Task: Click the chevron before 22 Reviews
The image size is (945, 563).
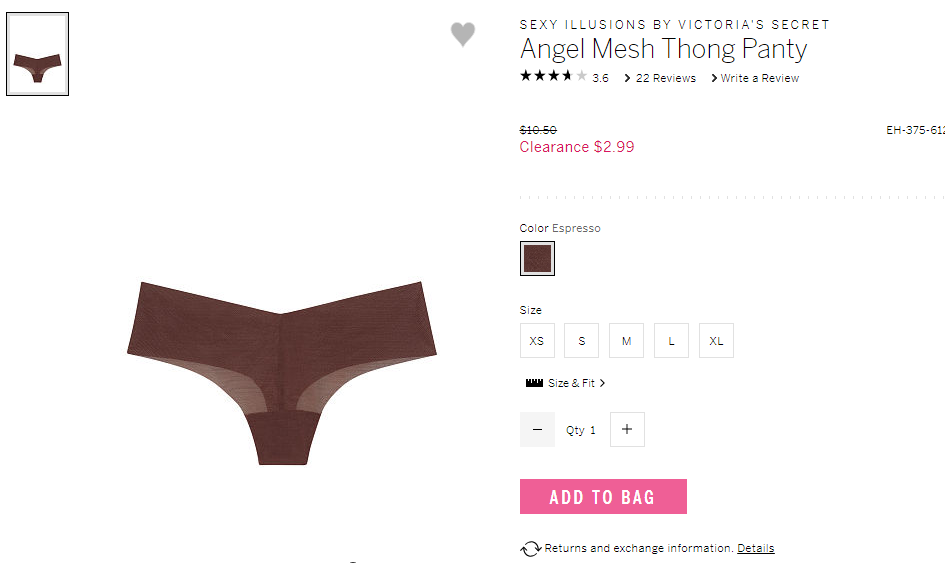Action: point(627,78)
